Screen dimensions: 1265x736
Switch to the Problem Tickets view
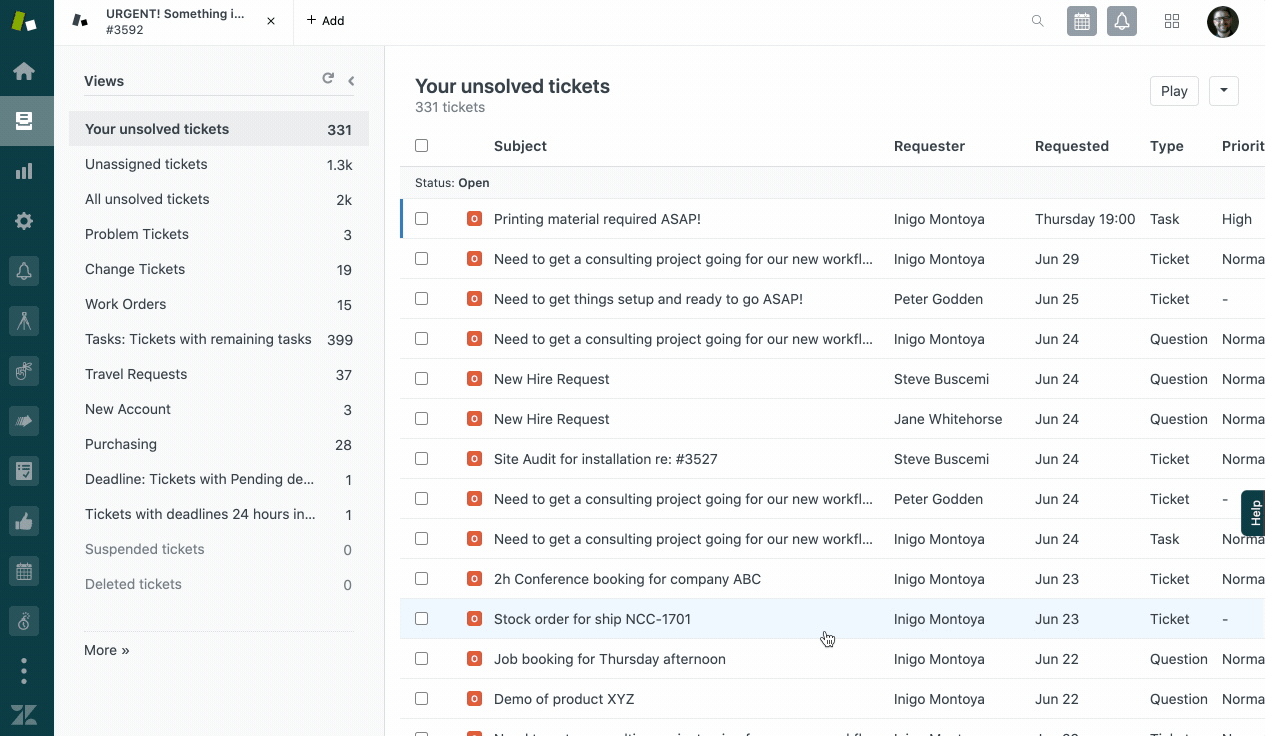click(136, 234)
